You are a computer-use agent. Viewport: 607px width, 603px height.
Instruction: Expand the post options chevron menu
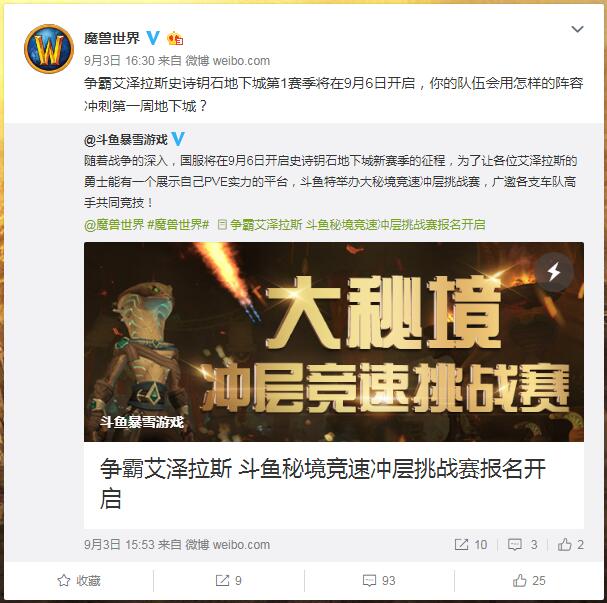pos(577,29)
